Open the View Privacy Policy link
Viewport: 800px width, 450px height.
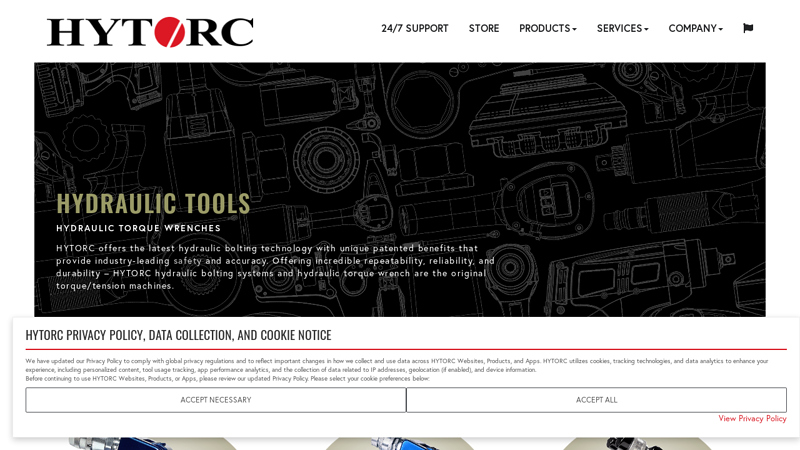[x=752, y=418]
